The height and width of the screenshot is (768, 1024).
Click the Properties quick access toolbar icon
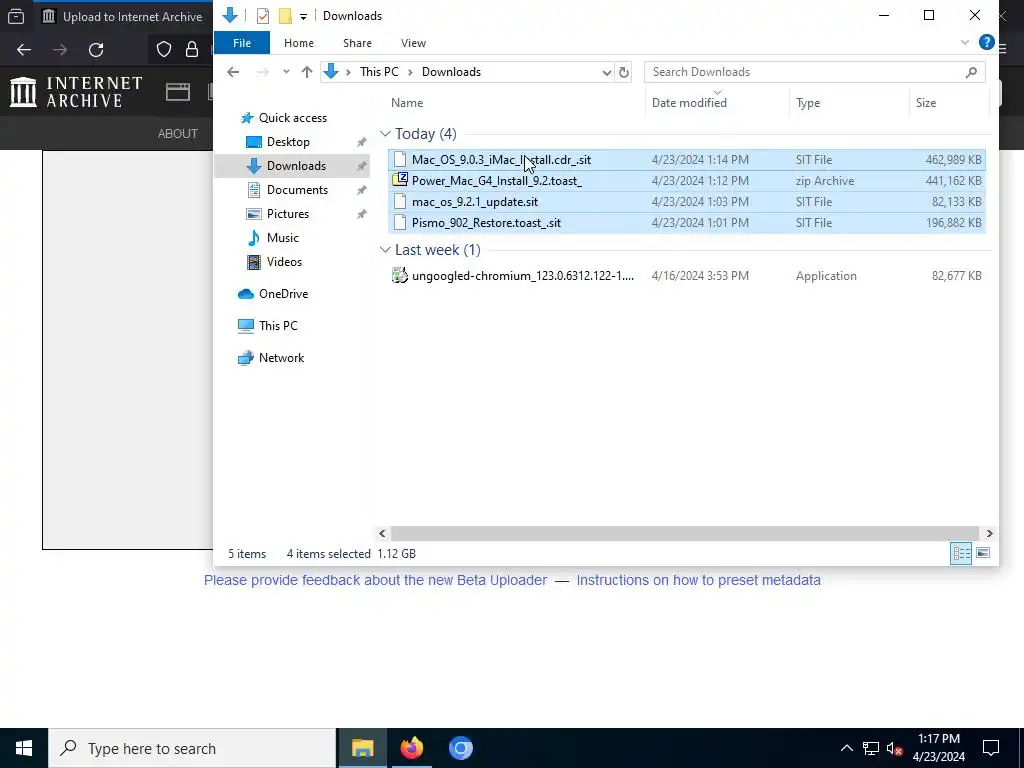tap(263, 16)
